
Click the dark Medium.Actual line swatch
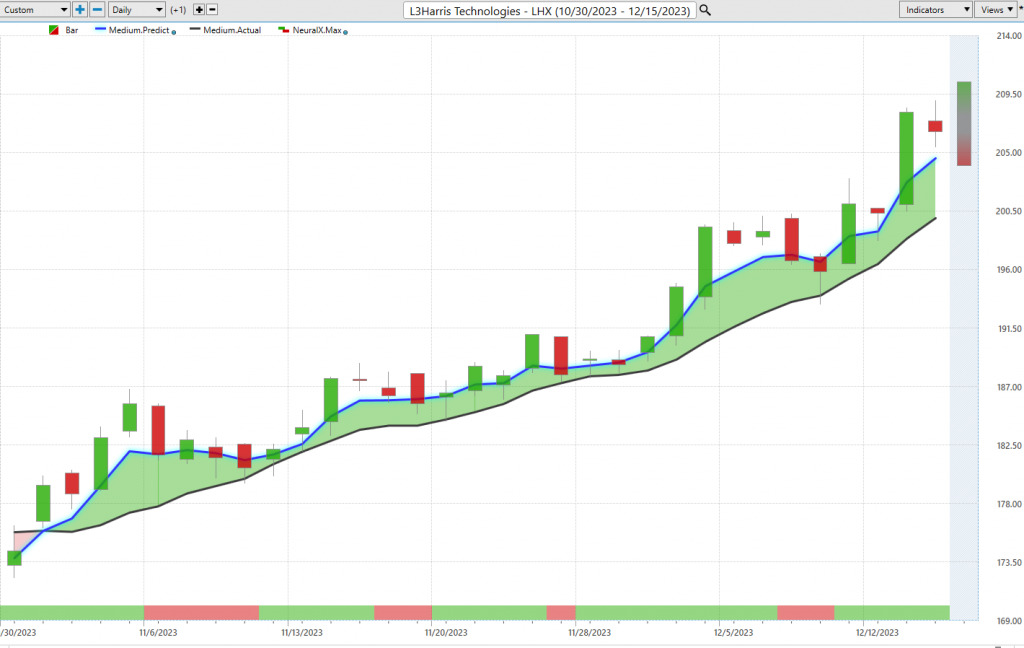pyautogui.click(x=195, y=29)
